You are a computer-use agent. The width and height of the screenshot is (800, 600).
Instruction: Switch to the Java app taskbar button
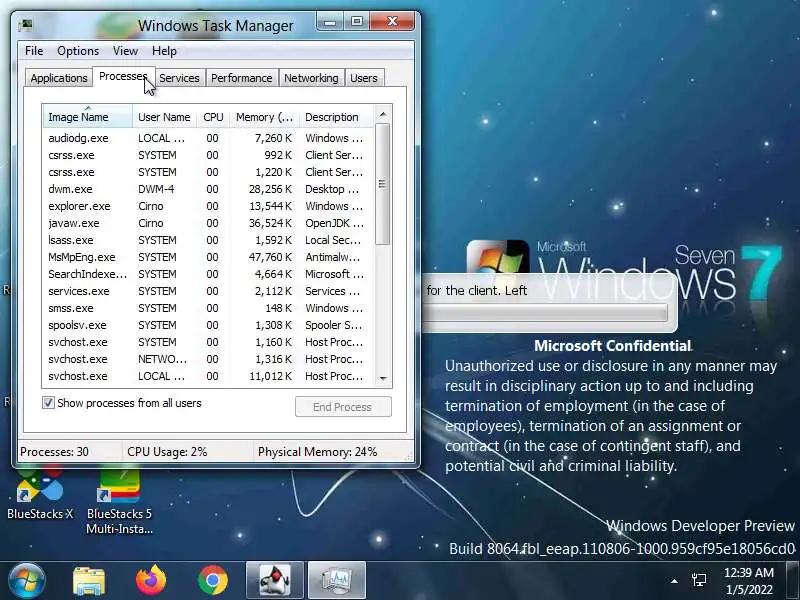click(x=275, y=580)
